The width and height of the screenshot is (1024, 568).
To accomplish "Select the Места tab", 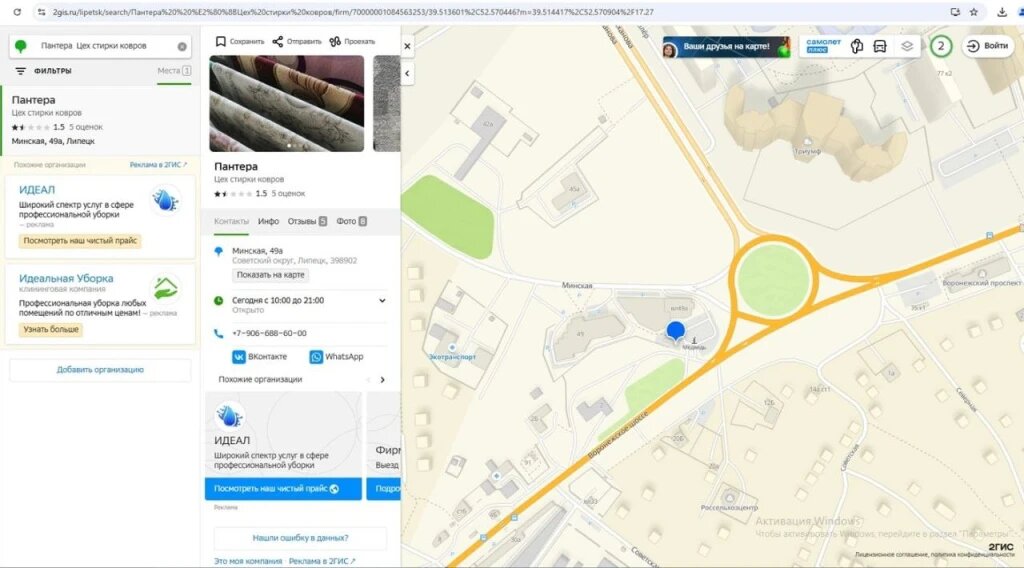I will (174, 71).
